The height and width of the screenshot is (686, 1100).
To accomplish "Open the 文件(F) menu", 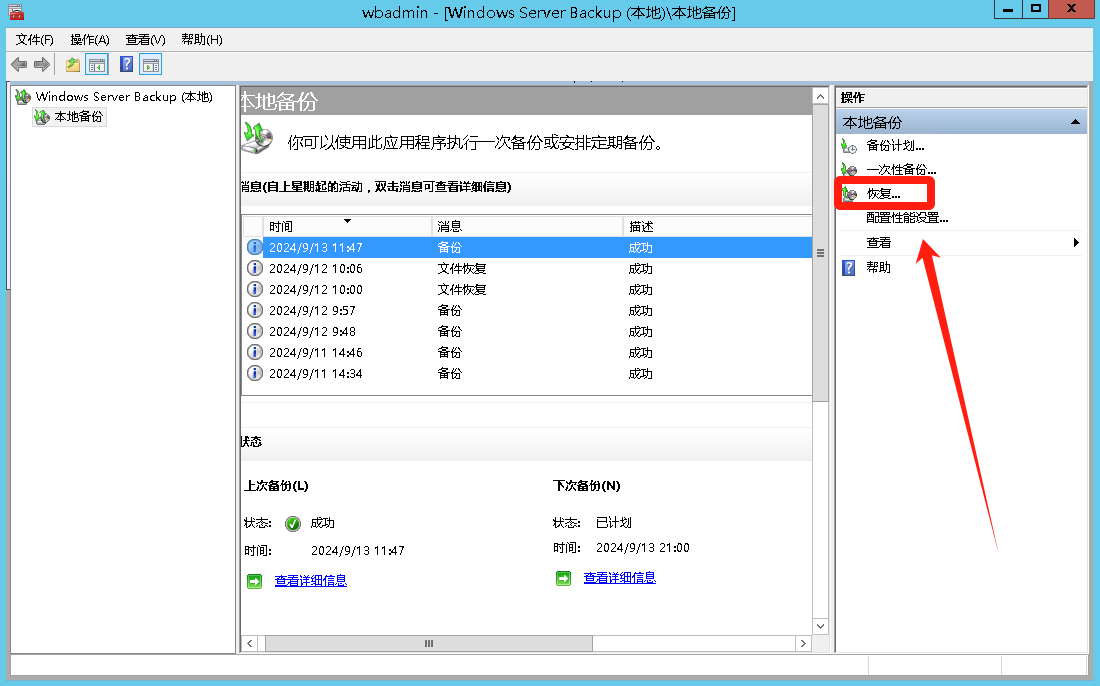I will tap(35, 40).
